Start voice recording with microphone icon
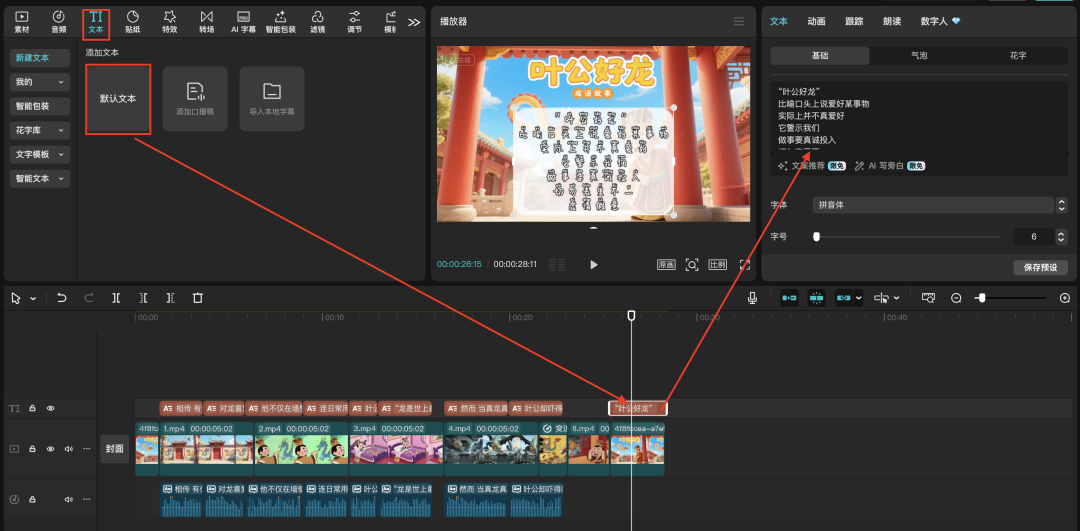 coord(753,298)
